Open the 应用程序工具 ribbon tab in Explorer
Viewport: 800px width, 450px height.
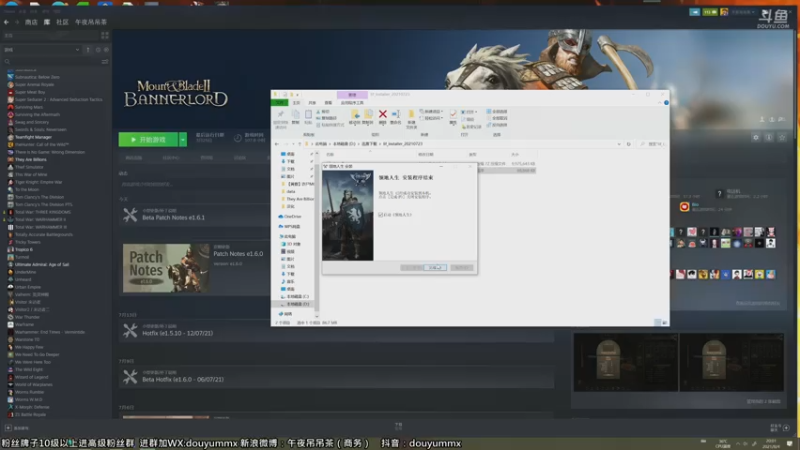(x=352, y=103)
